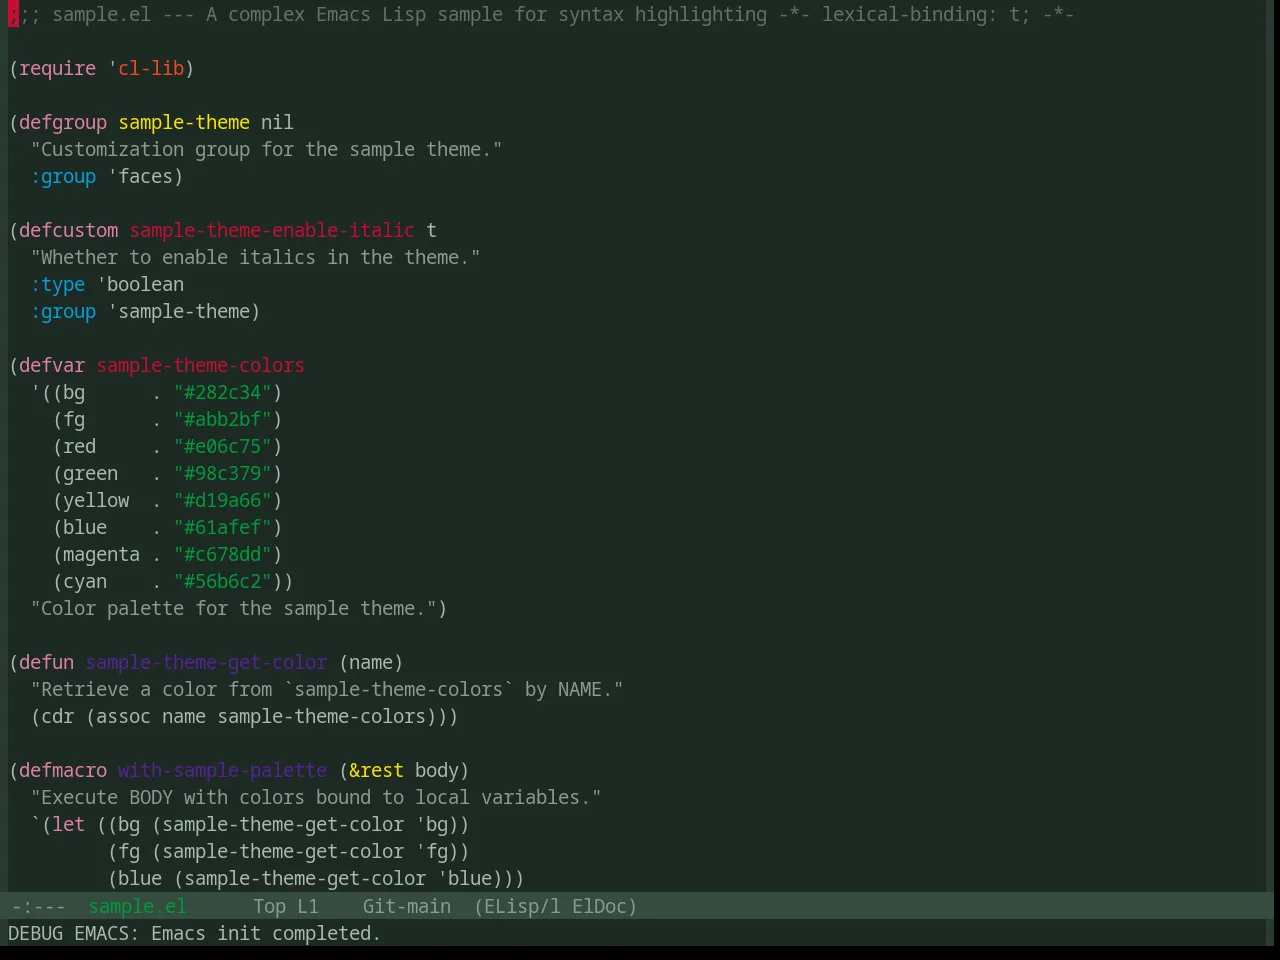The width and height of the screenshot is (1280, 960).
Task: Click on 'defmacro' keyword
Action: tap(63, 770)
